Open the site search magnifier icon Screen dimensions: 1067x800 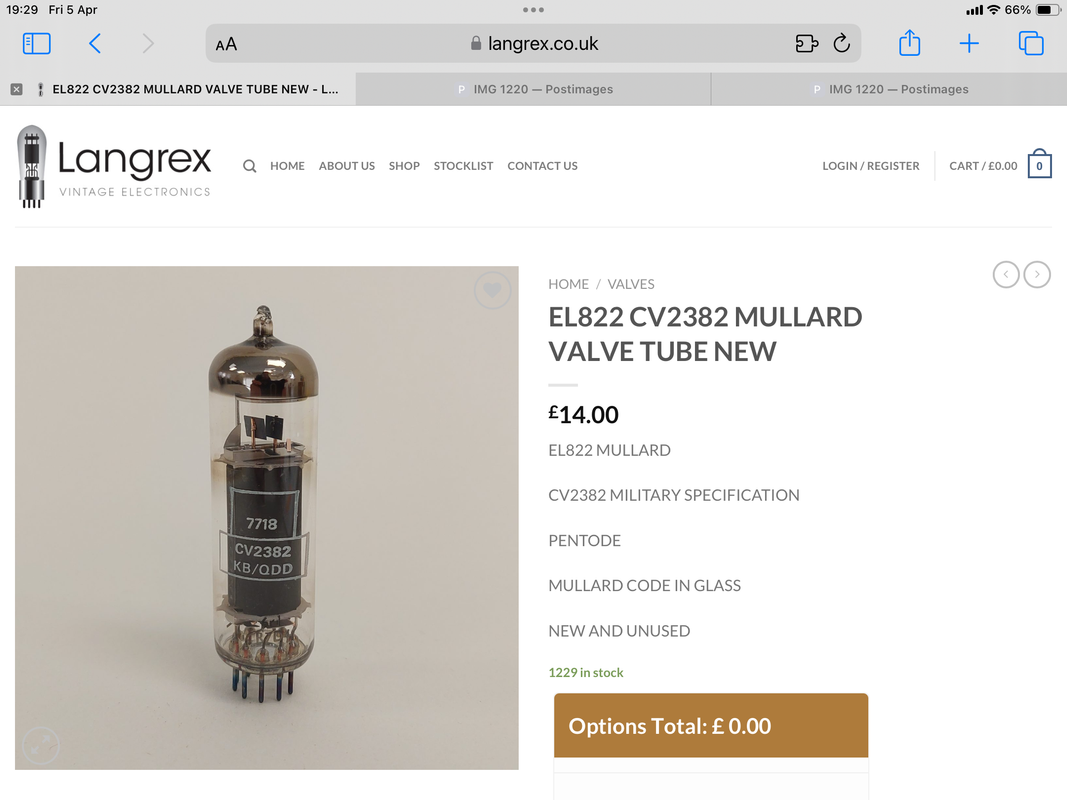tap(250, 166)
